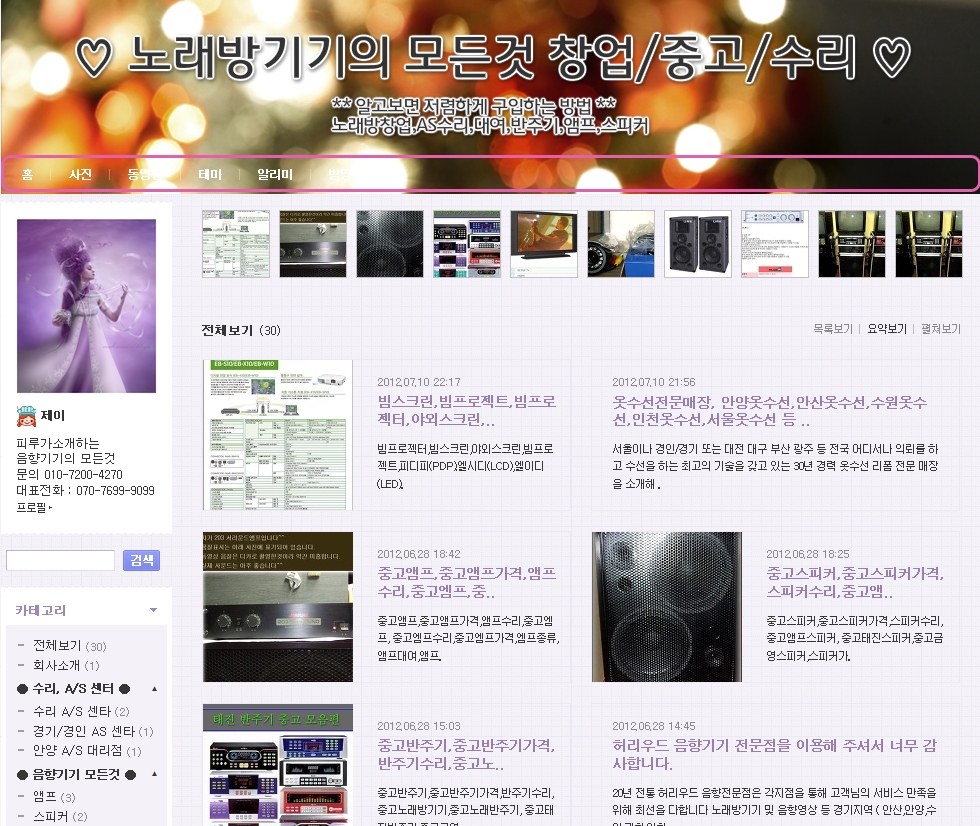Open the 테마 menu item

point(210,174)
